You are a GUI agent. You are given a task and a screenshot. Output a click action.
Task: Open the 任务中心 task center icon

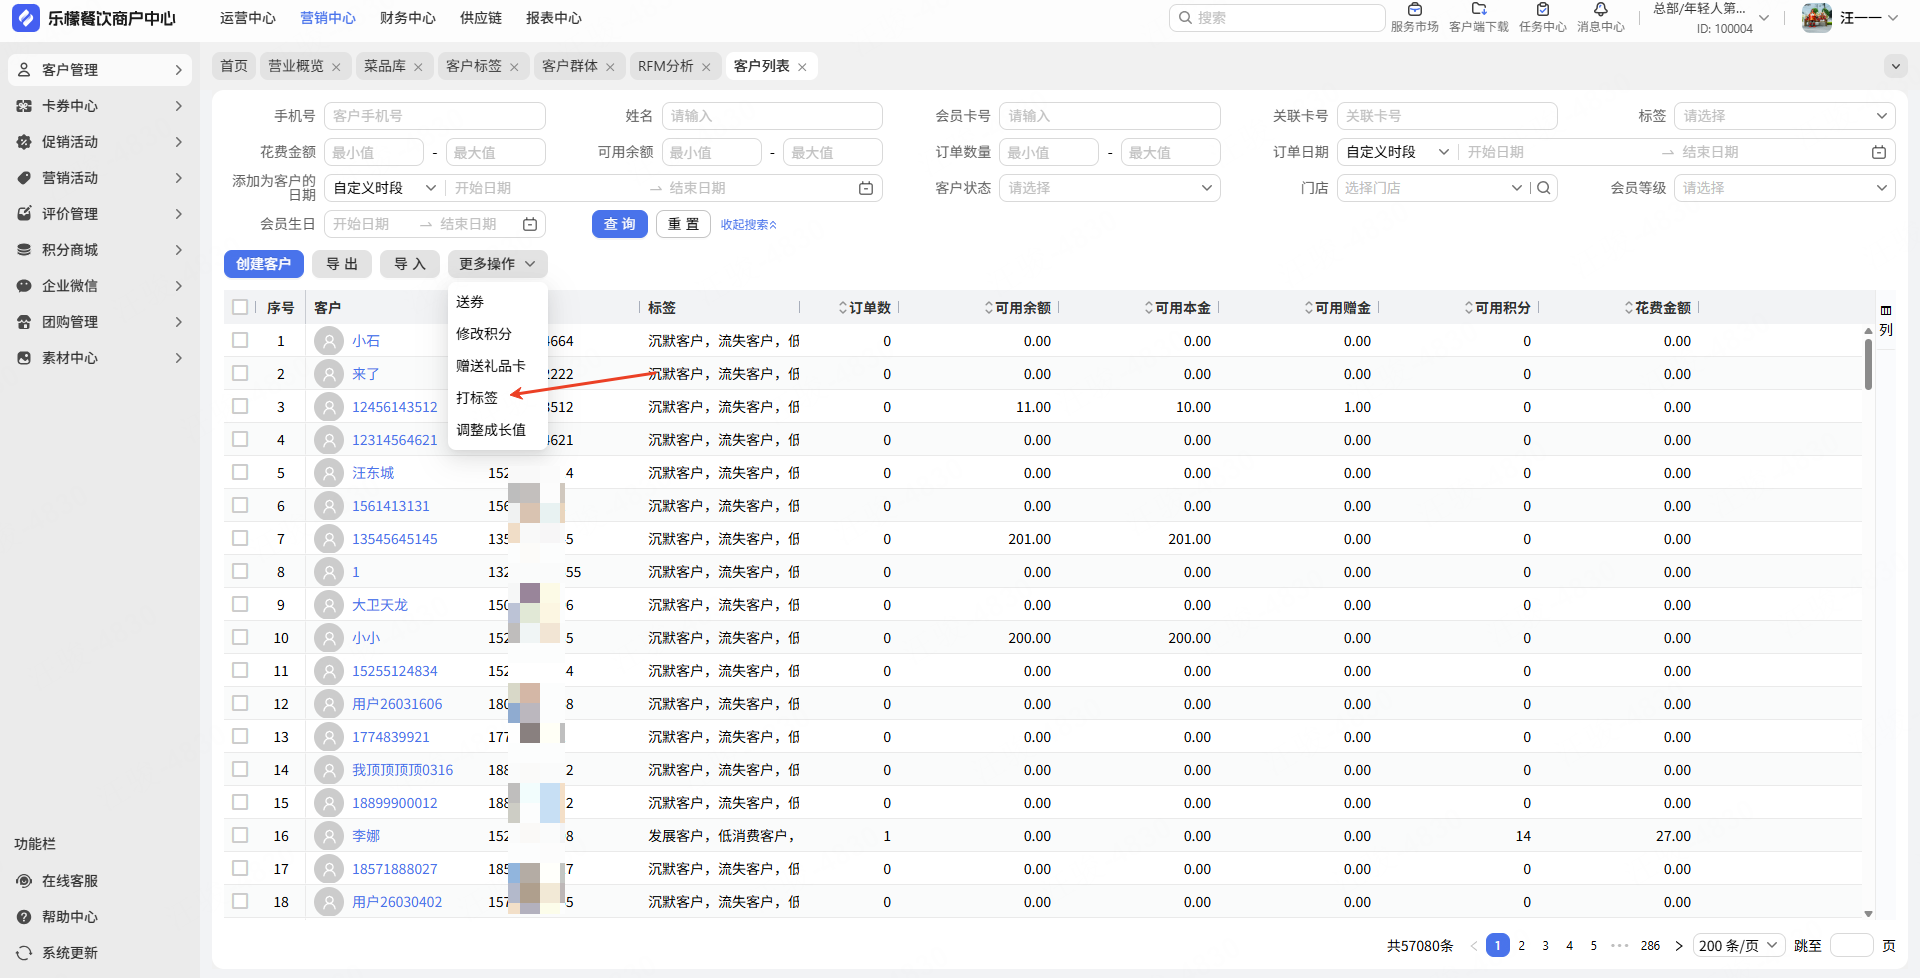point(1542,11)
